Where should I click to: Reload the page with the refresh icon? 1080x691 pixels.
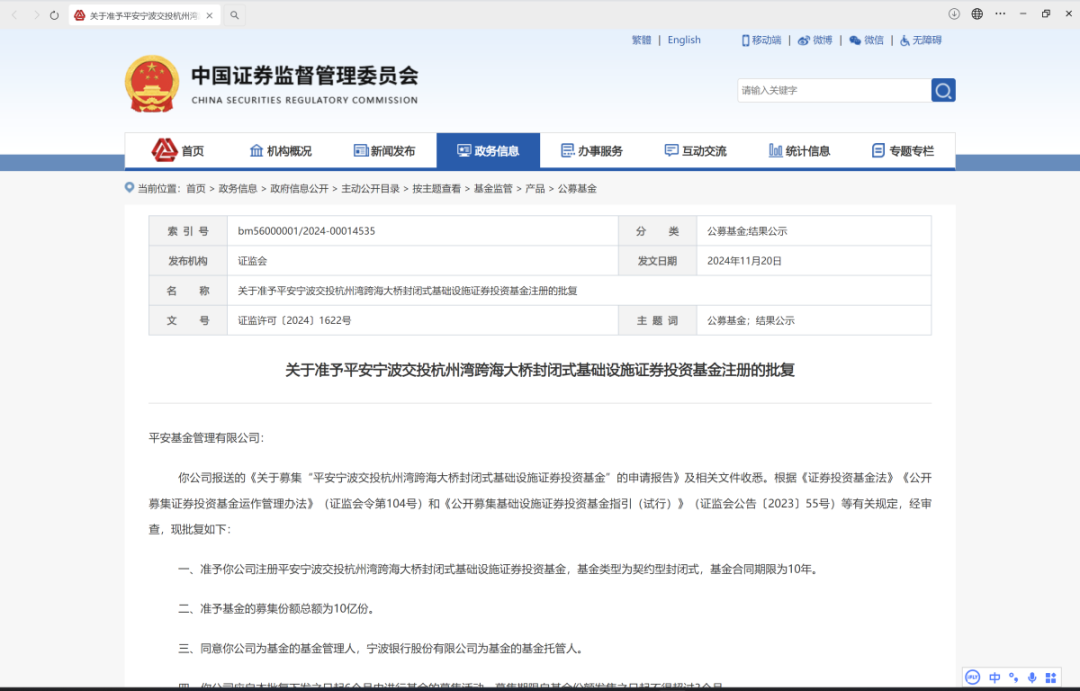pos(54,14)
